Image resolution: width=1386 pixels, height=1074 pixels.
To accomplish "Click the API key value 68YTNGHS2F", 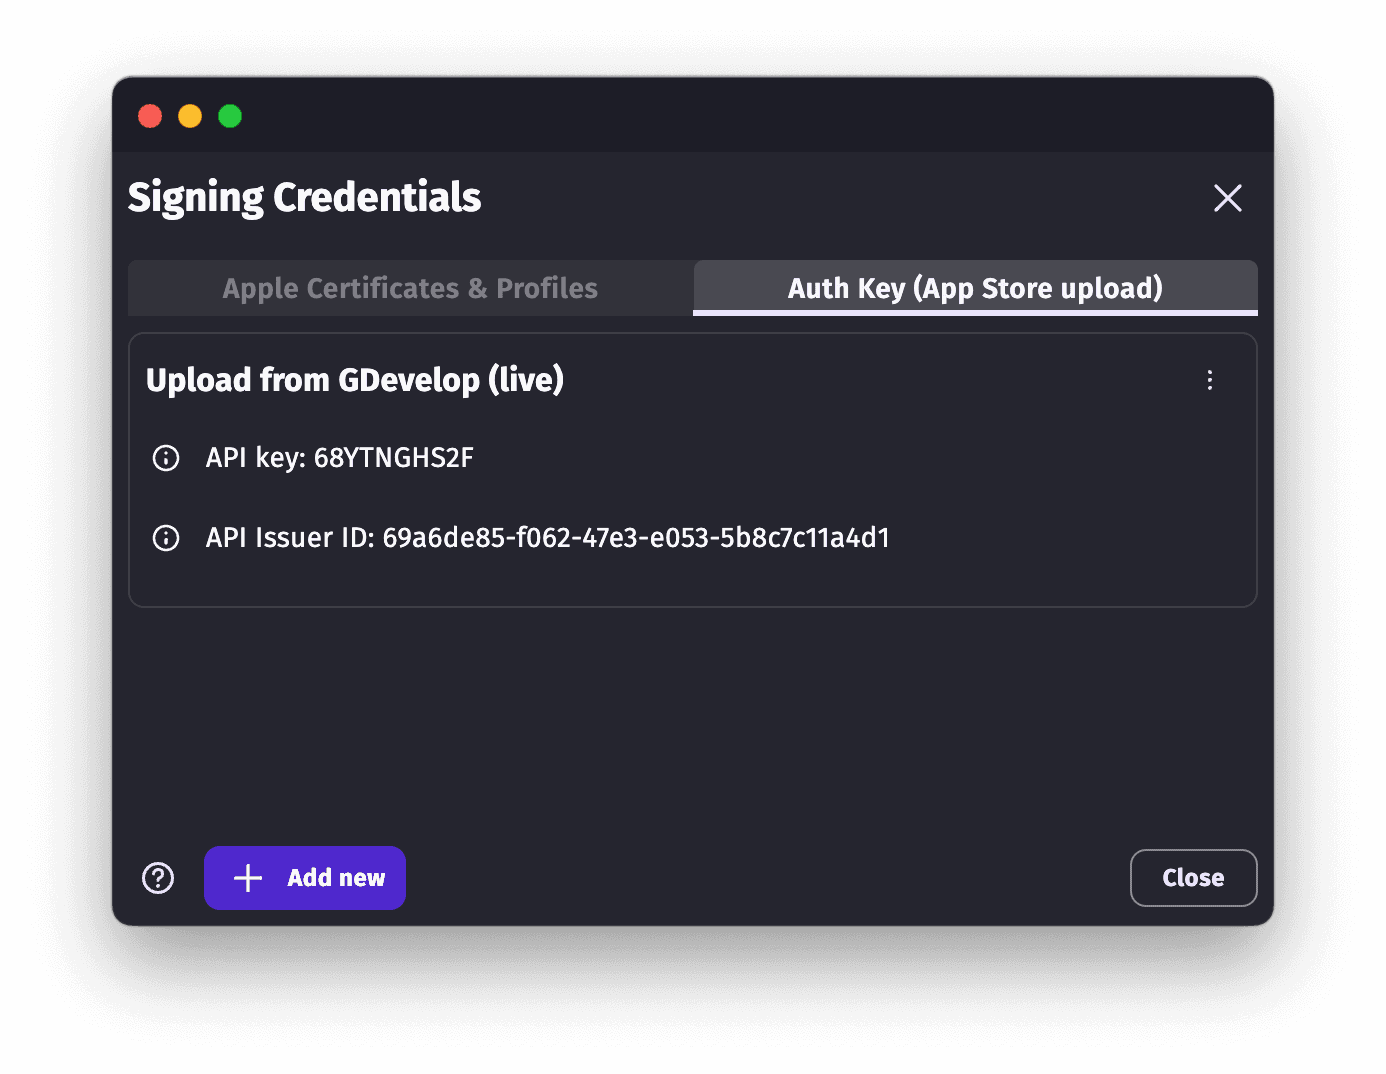I will 392,458.
